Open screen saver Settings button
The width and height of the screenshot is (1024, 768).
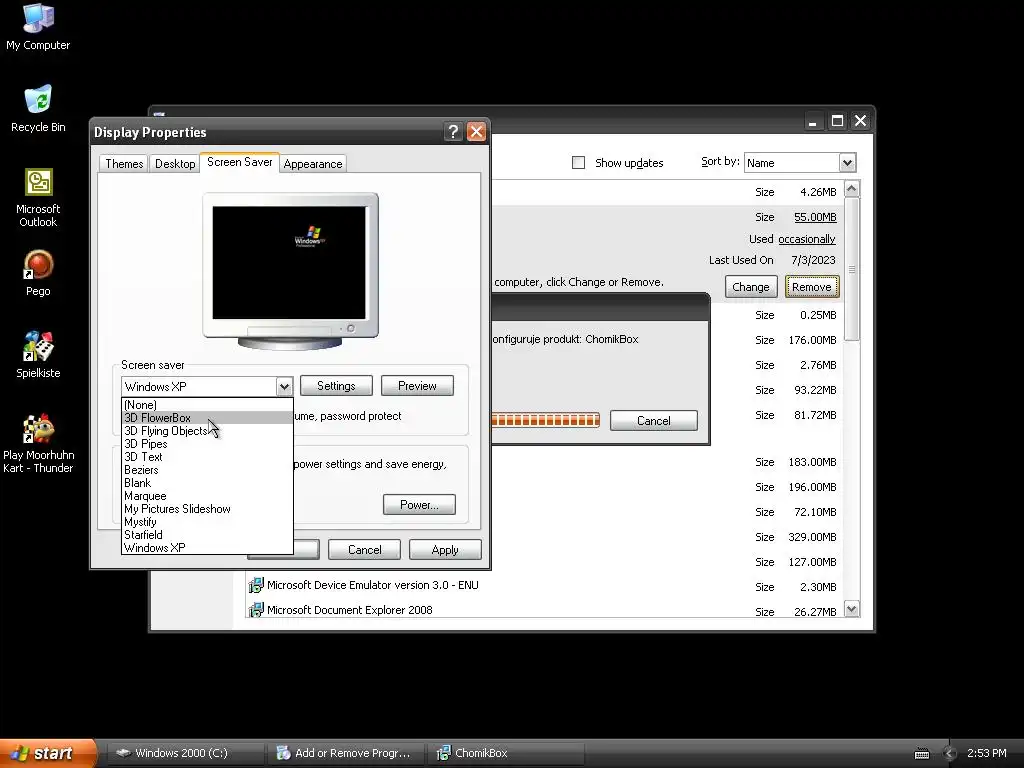pyautogui.click(x=336, y=386)
